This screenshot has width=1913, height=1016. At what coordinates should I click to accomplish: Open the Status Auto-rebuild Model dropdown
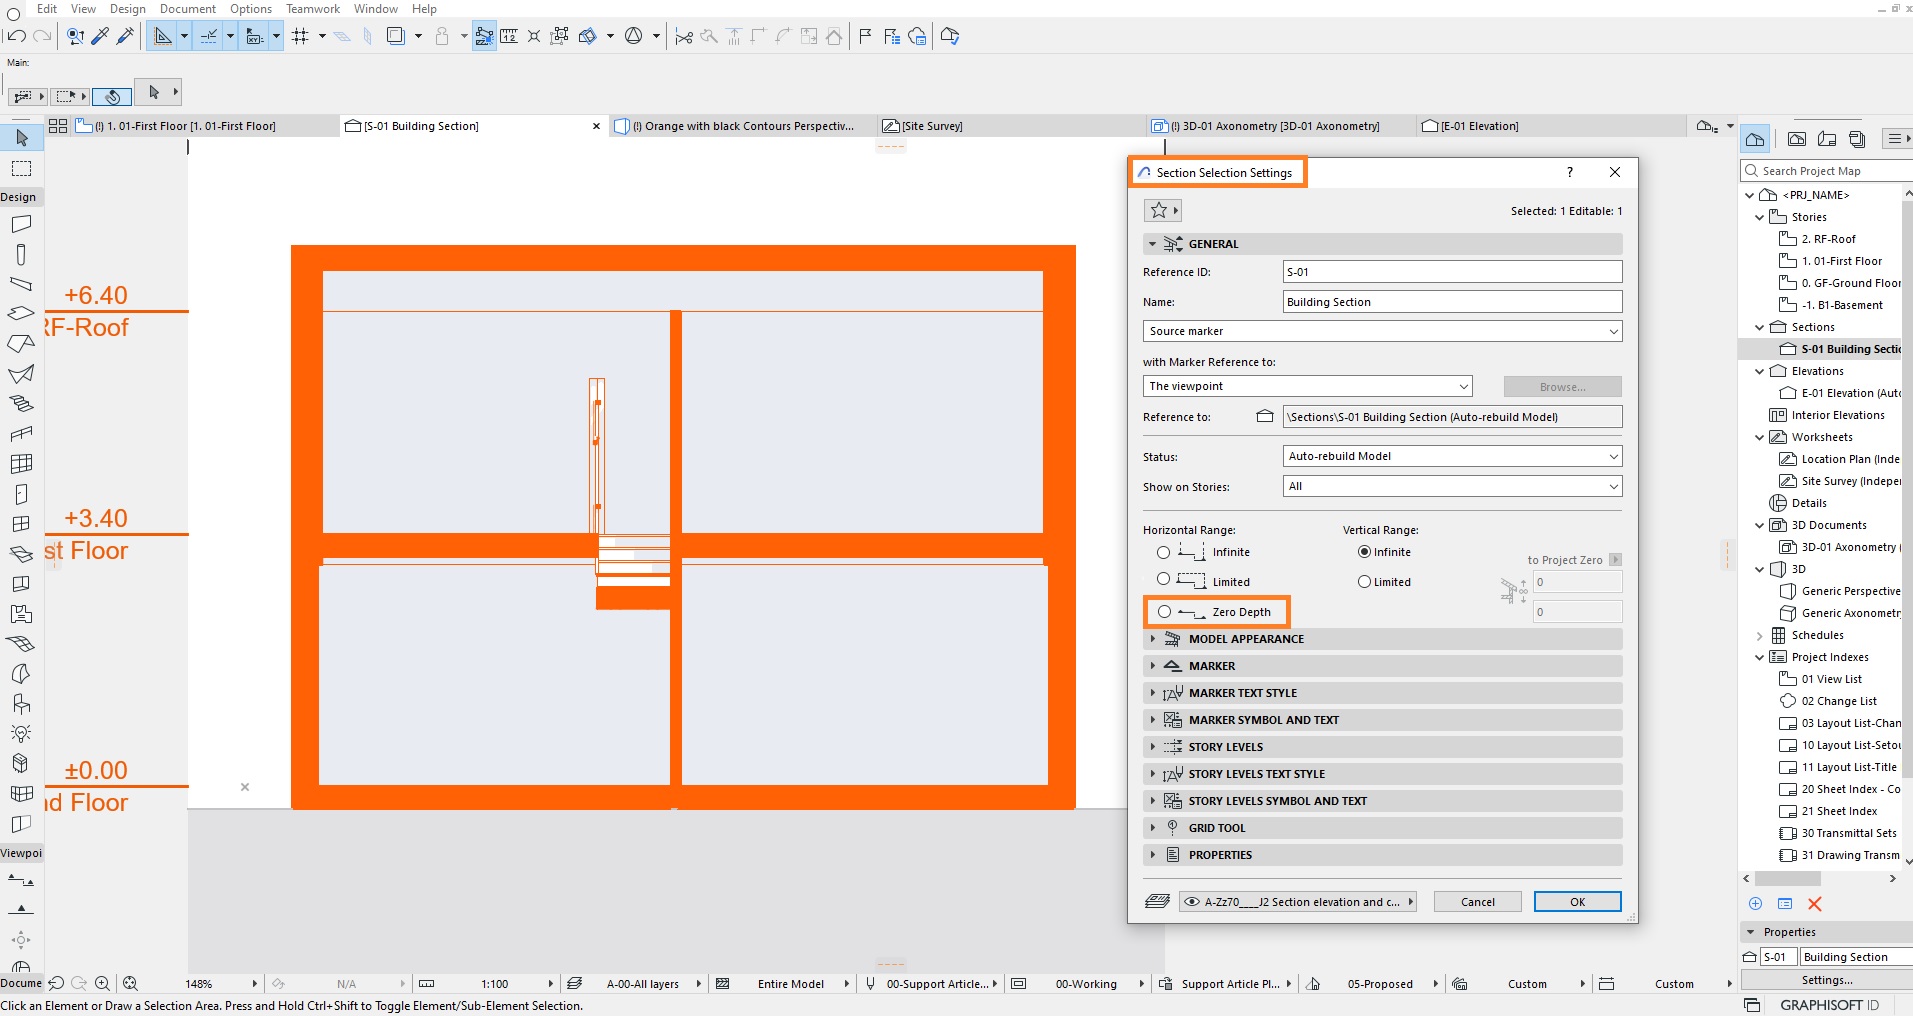[x=1452, y=456]
